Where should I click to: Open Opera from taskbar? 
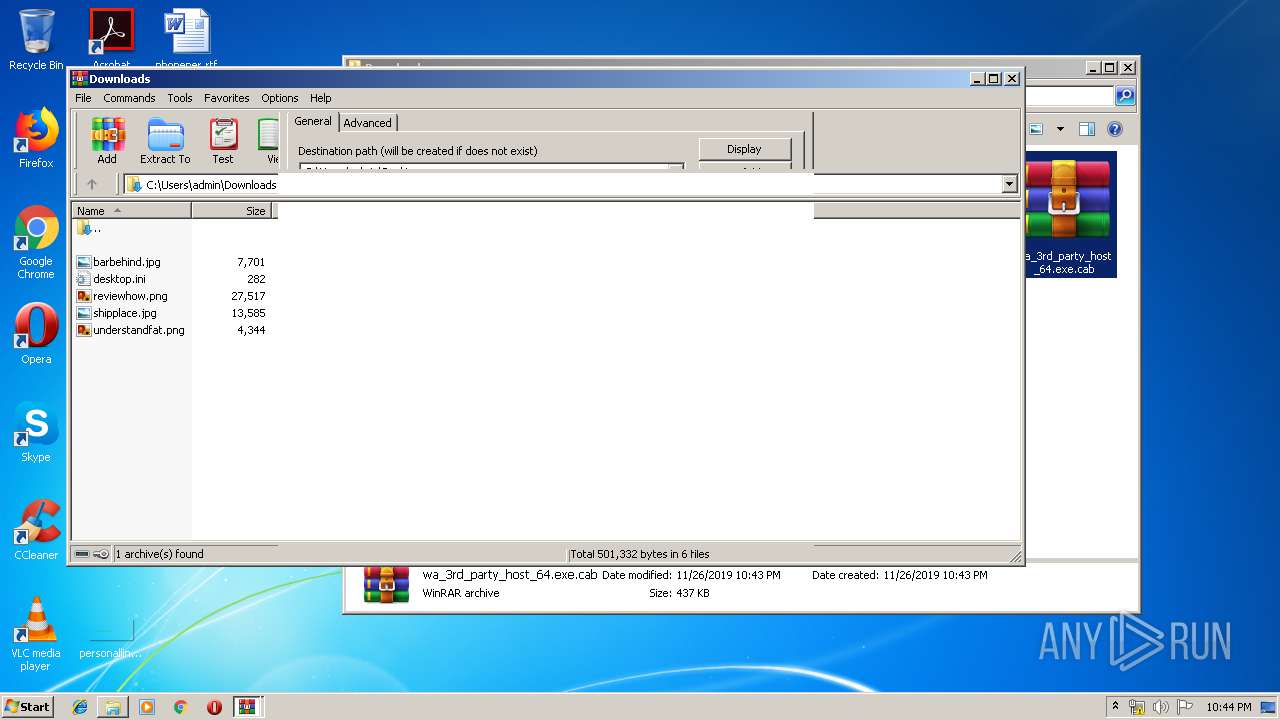(x=214, y=707)
